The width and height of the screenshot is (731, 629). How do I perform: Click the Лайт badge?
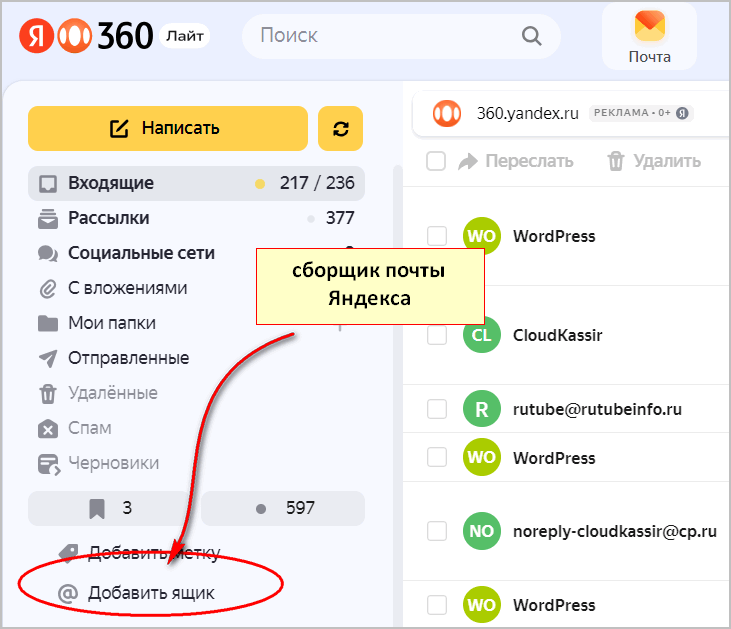(x=185, y=36)
